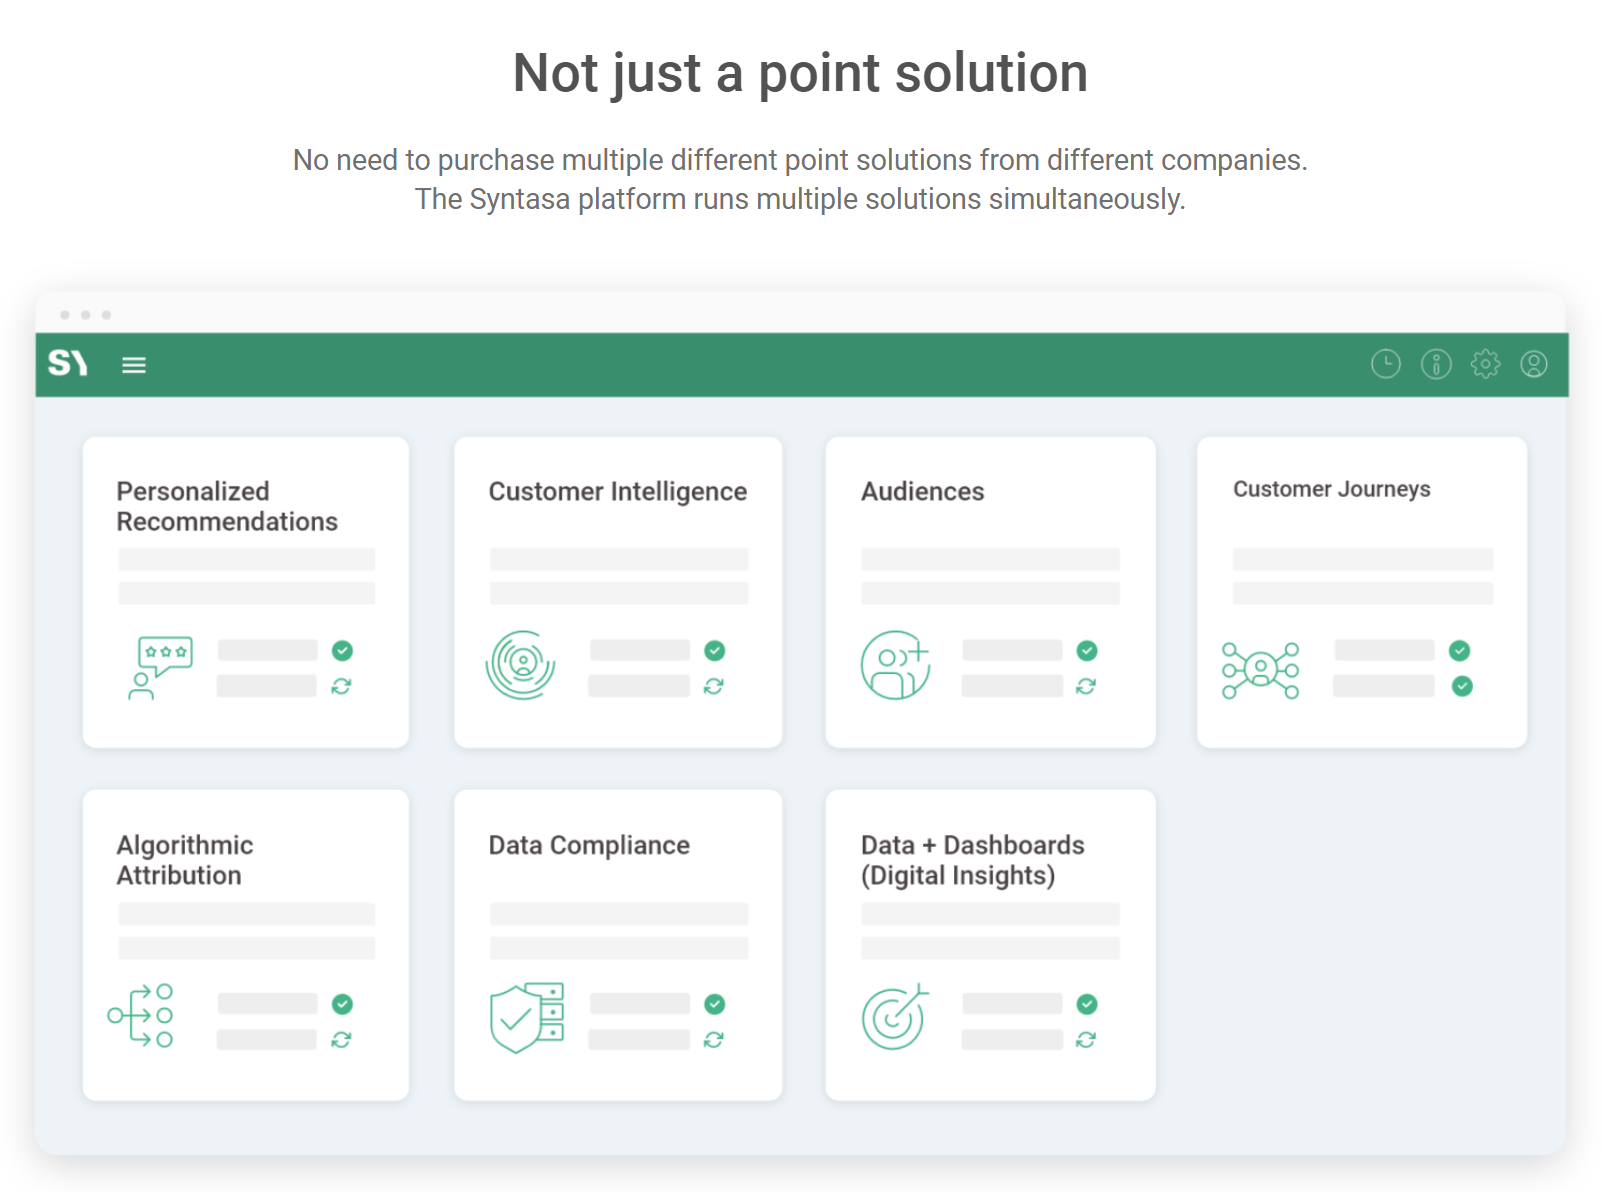Viewport: 1602px width, 1192px height.
Task: Click the user profile icon
Action: (1535, 364)
